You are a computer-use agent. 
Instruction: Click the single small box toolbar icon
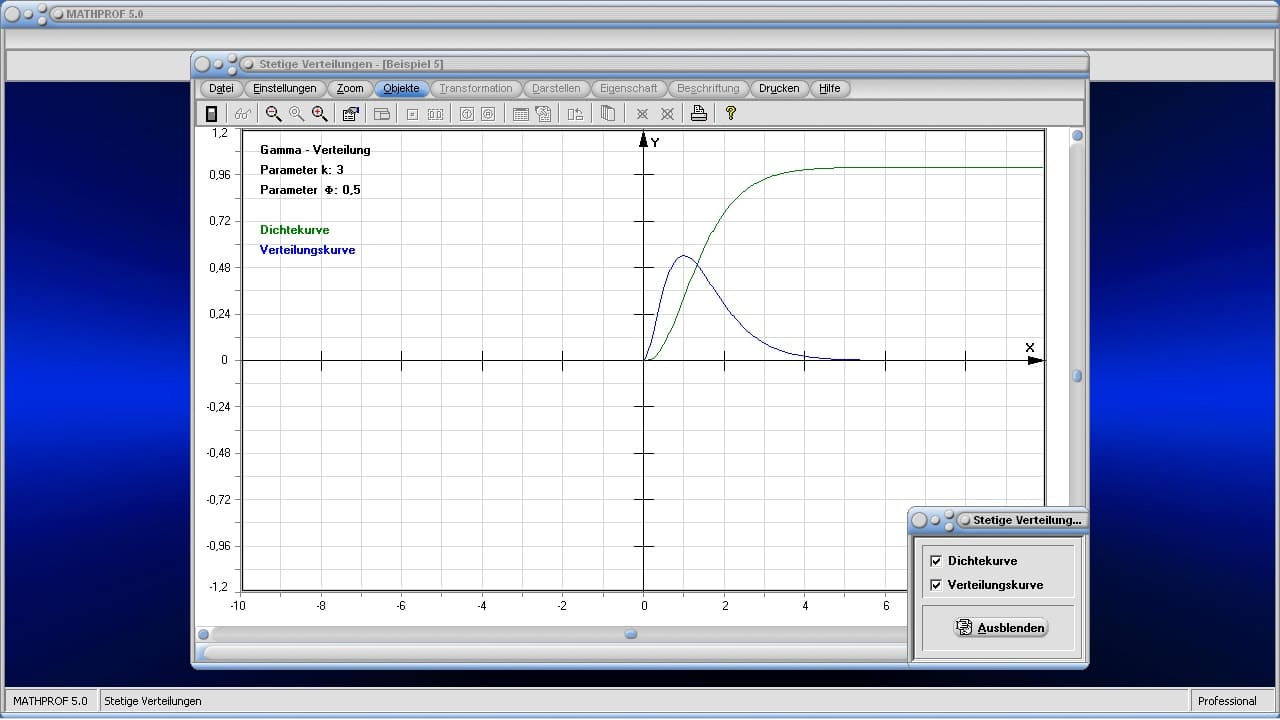[x=412, y=114]
